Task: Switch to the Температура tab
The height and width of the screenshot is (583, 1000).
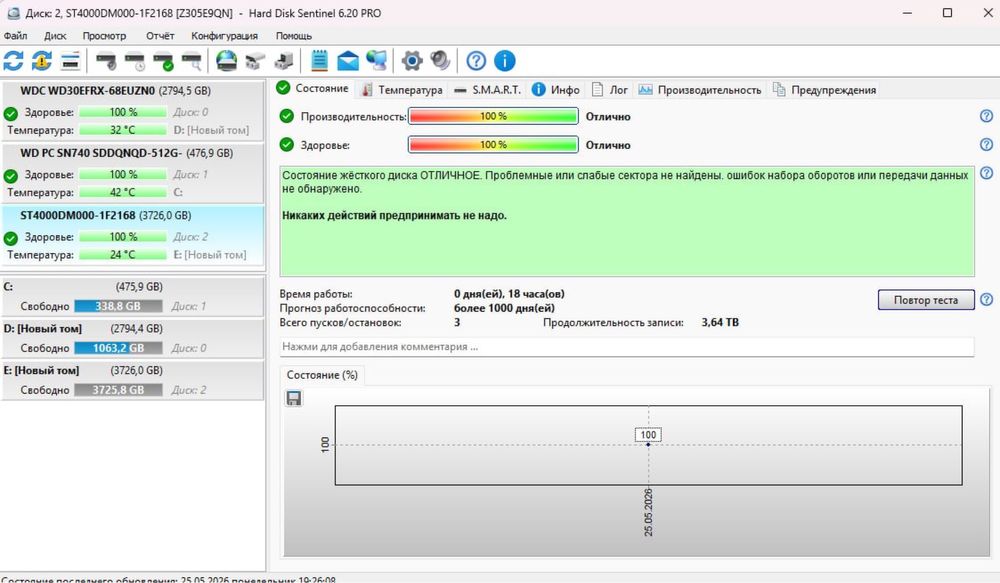Action: point(402,90)
